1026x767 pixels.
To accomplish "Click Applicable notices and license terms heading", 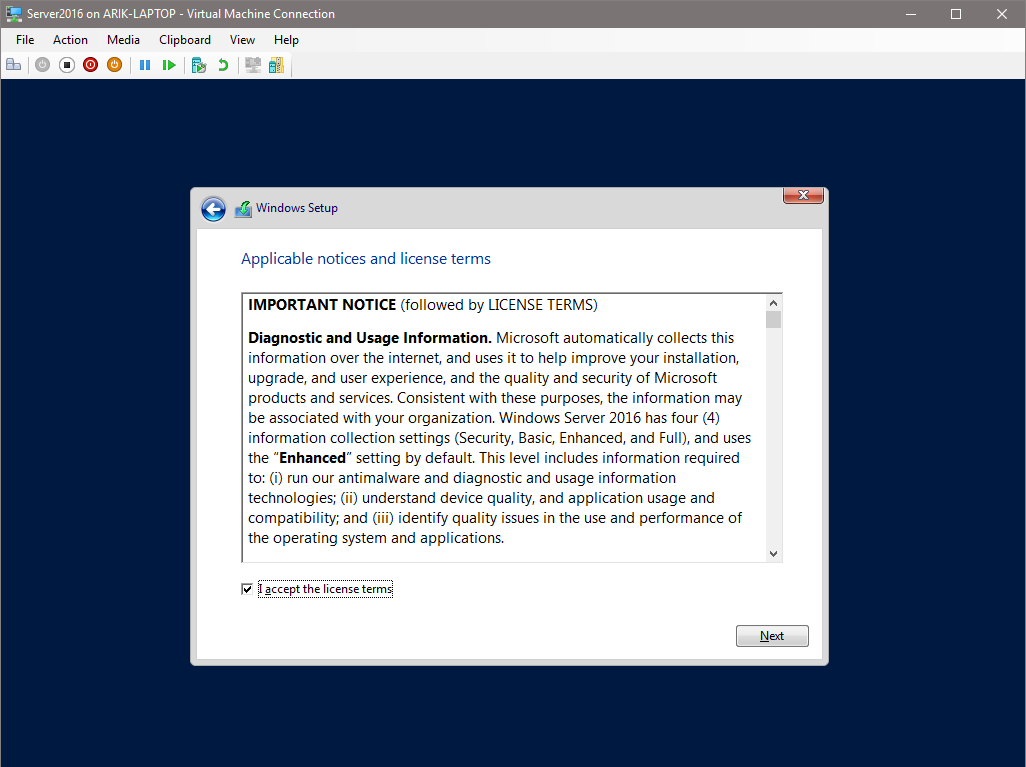I will (x=366, y=259).
